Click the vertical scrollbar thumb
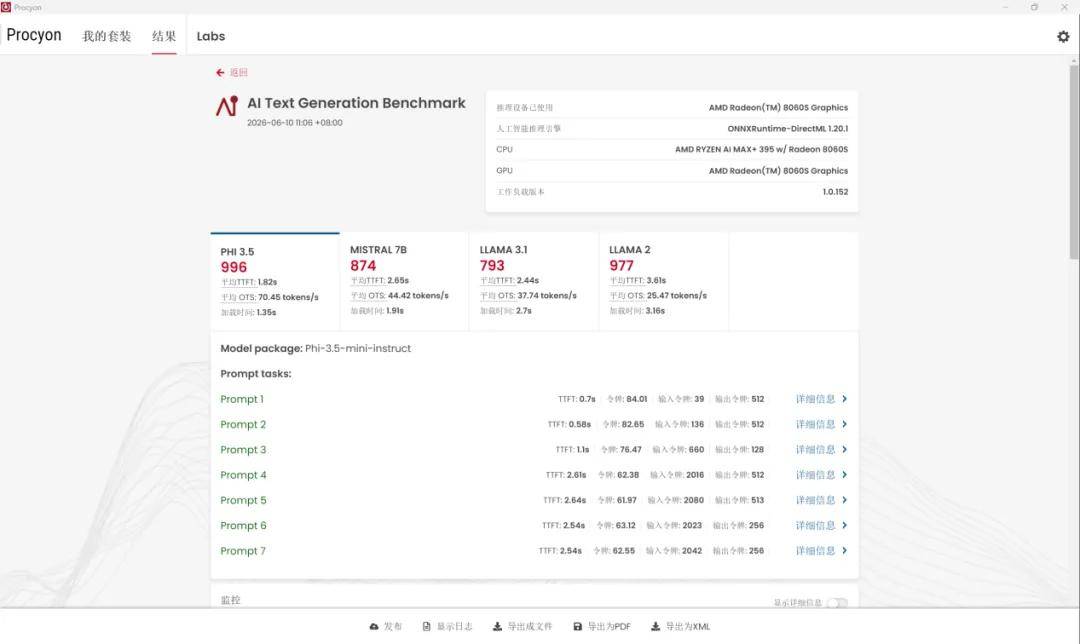Viewport: 1080px width, 644px height. (x=1074, y=162)
